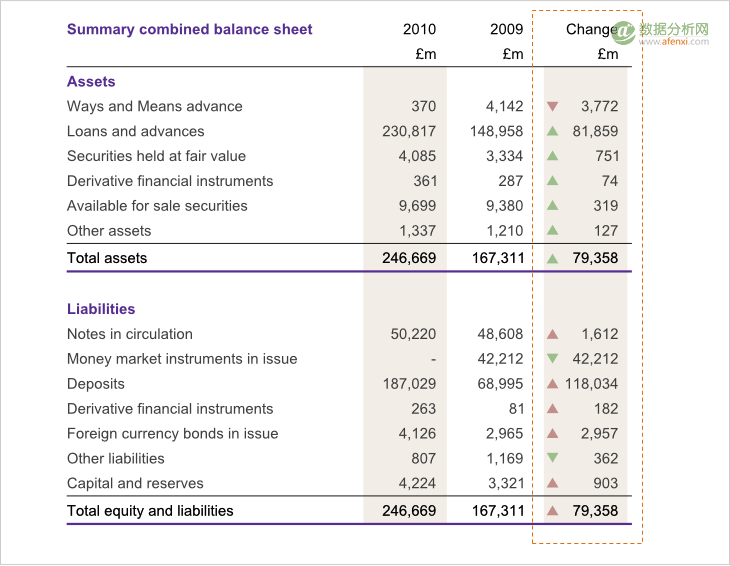Select the 'Capital and reserves' label
The image size is (730, 566).
135,483
